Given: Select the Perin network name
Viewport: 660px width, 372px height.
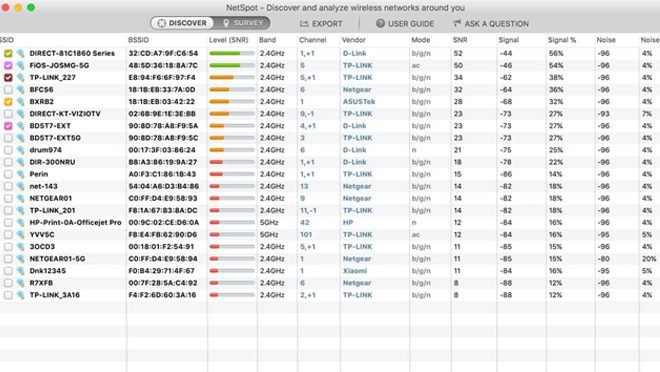Looking at the screenshot, I should pos(39,174).
